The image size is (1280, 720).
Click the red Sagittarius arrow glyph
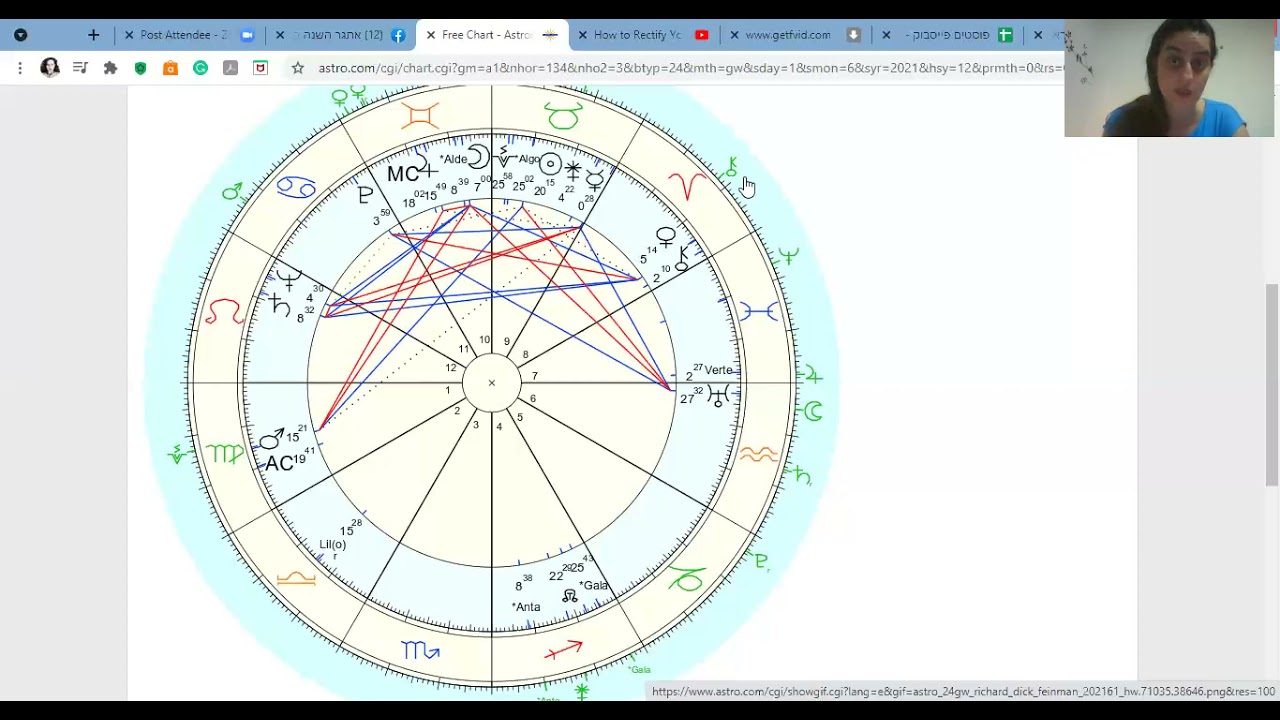coord(563,650)
